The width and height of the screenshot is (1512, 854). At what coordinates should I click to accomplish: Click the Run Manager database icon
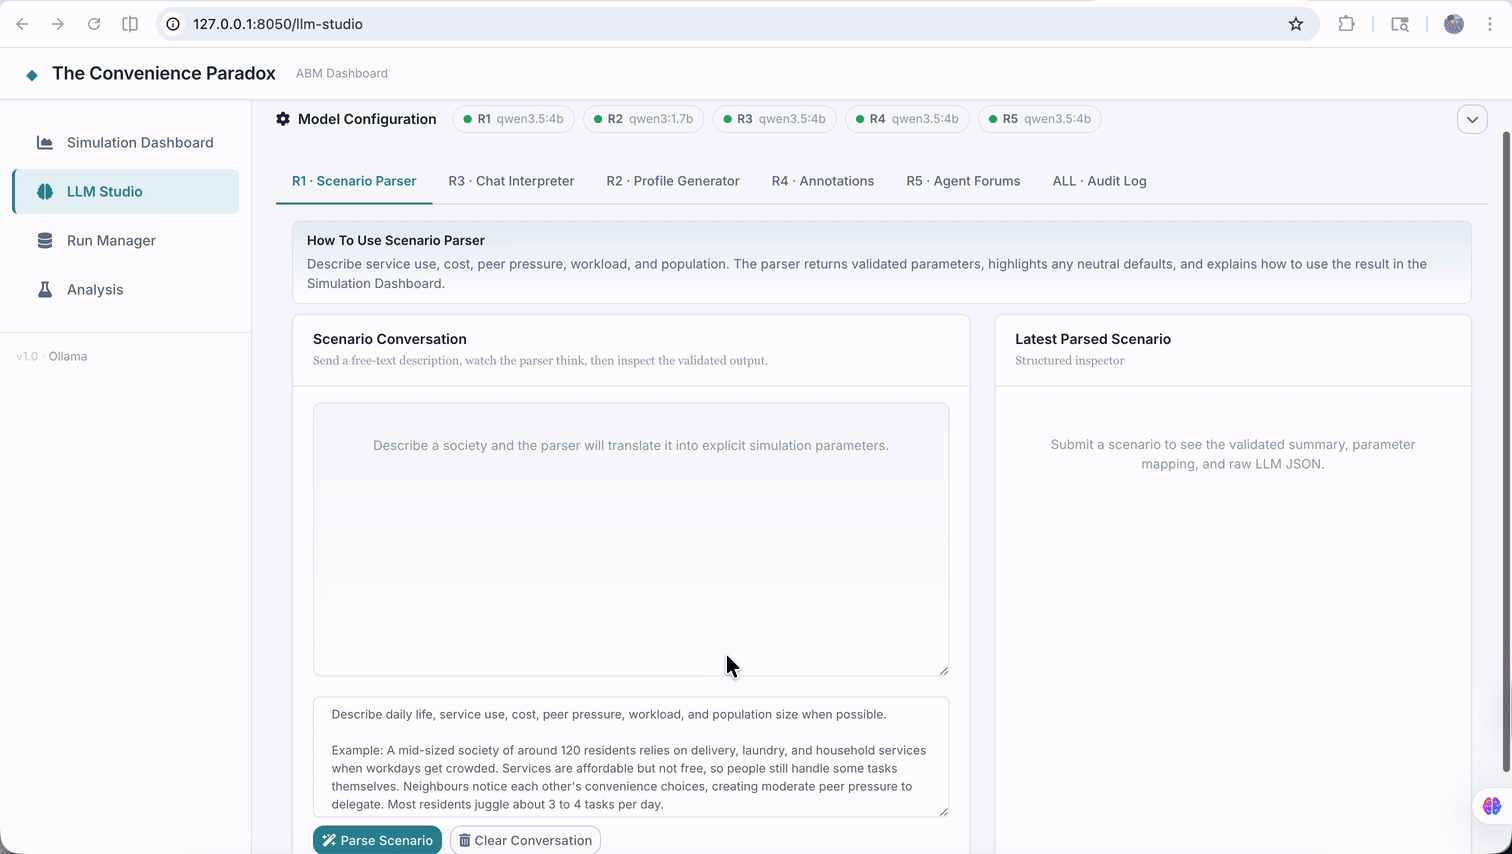pyautogui.click(x=45, y=240)
